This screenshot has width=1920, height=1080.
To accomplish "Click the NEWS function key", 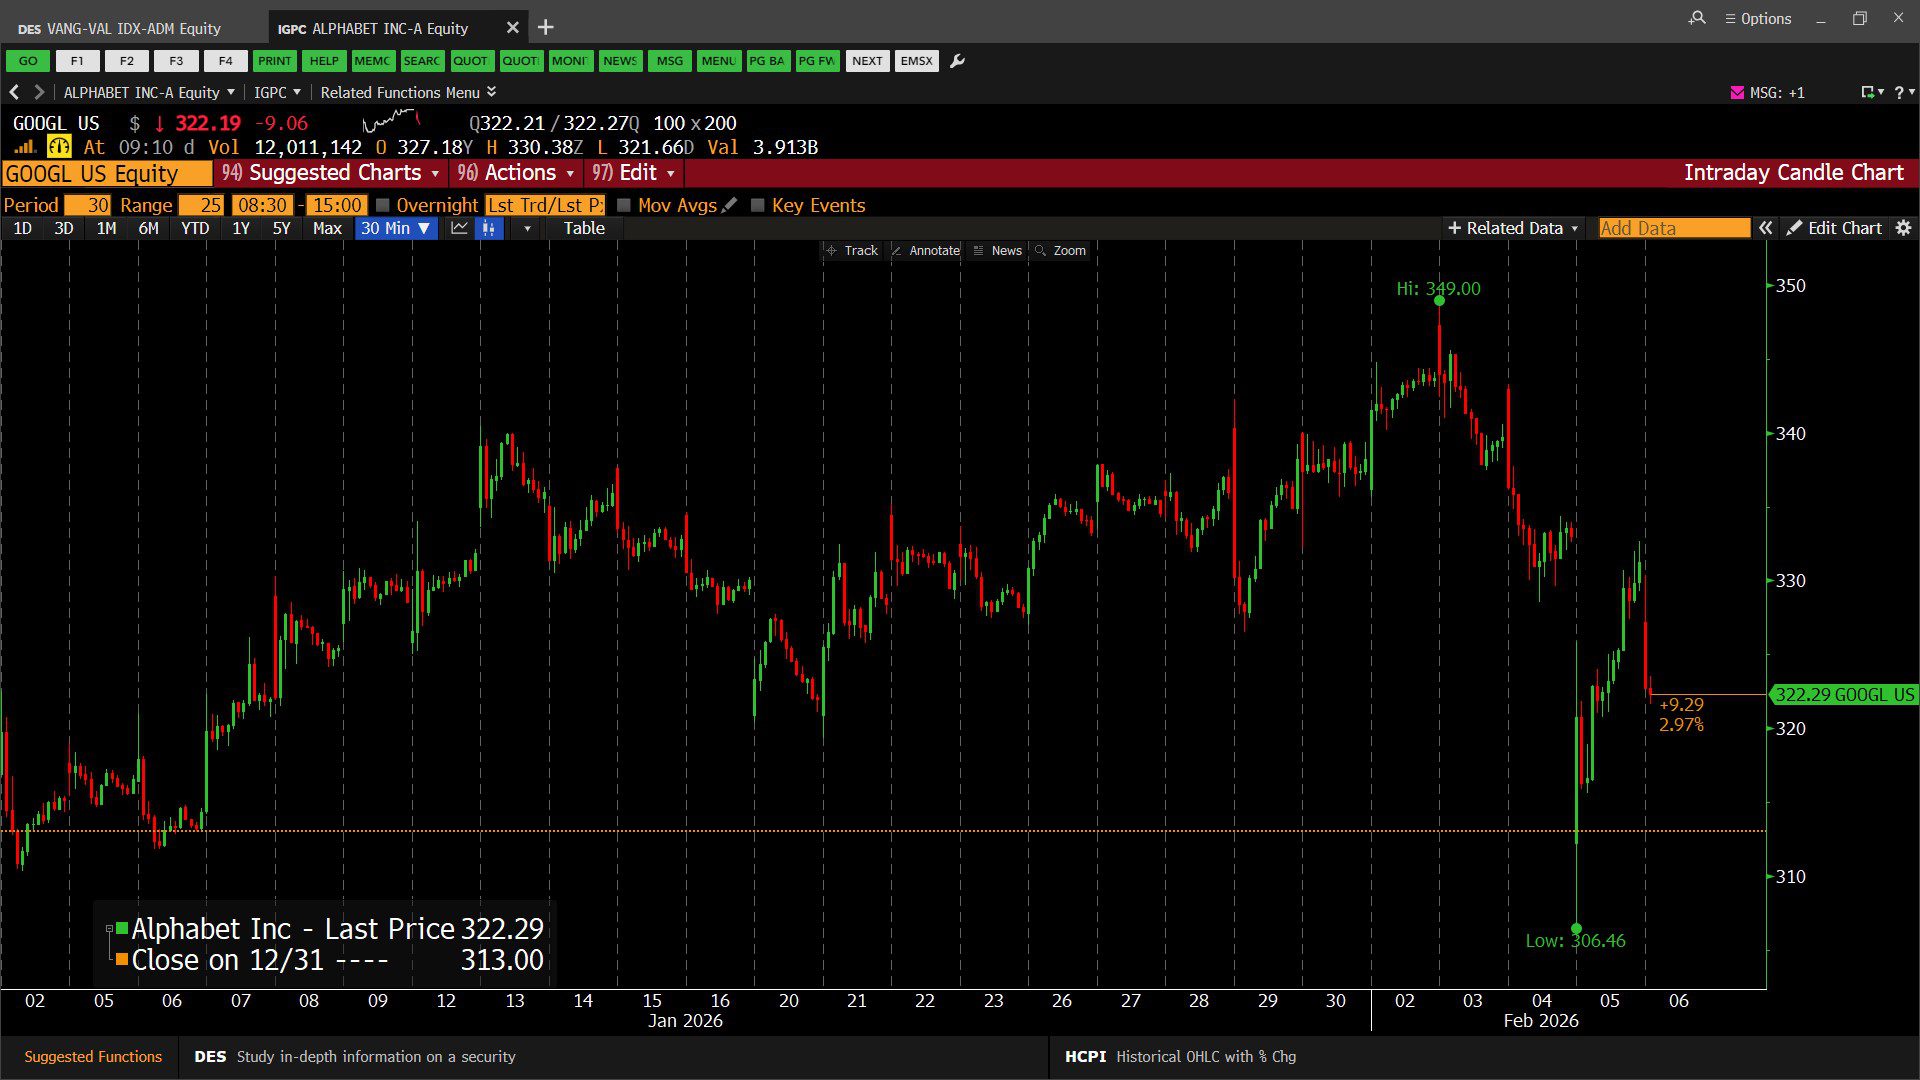I will point(620,61).
